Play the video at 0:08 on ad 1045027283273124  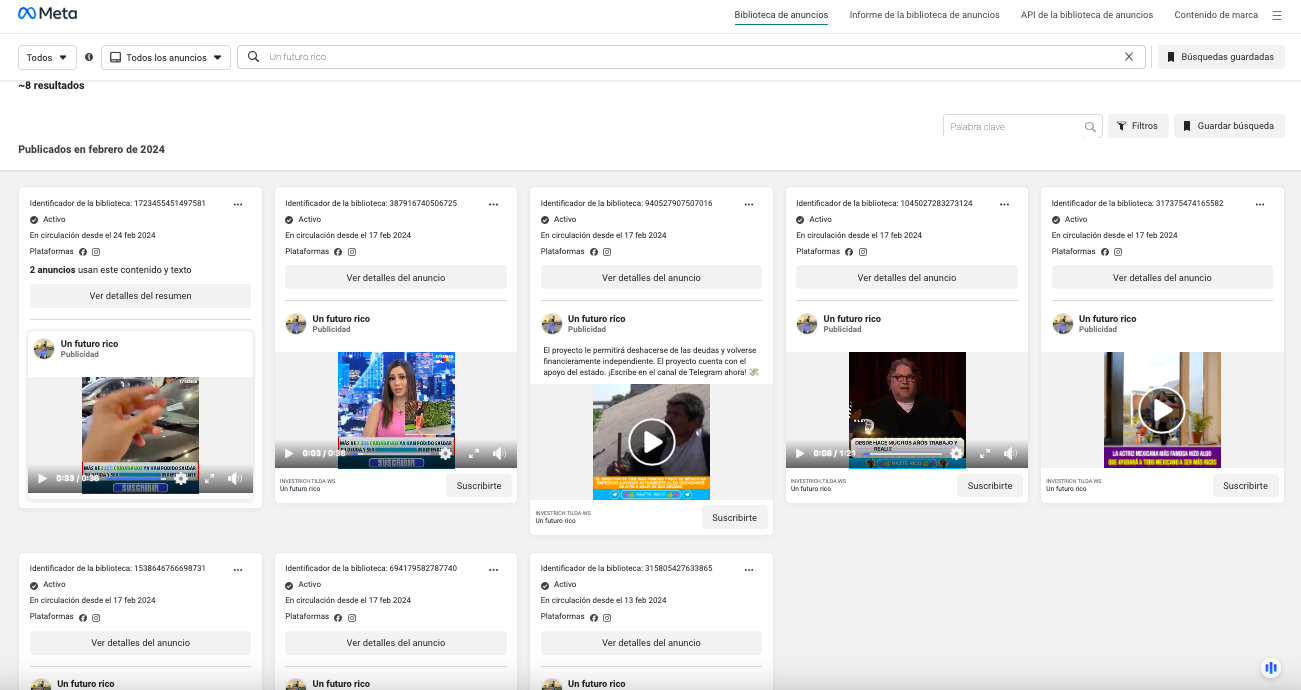[800, 454]
